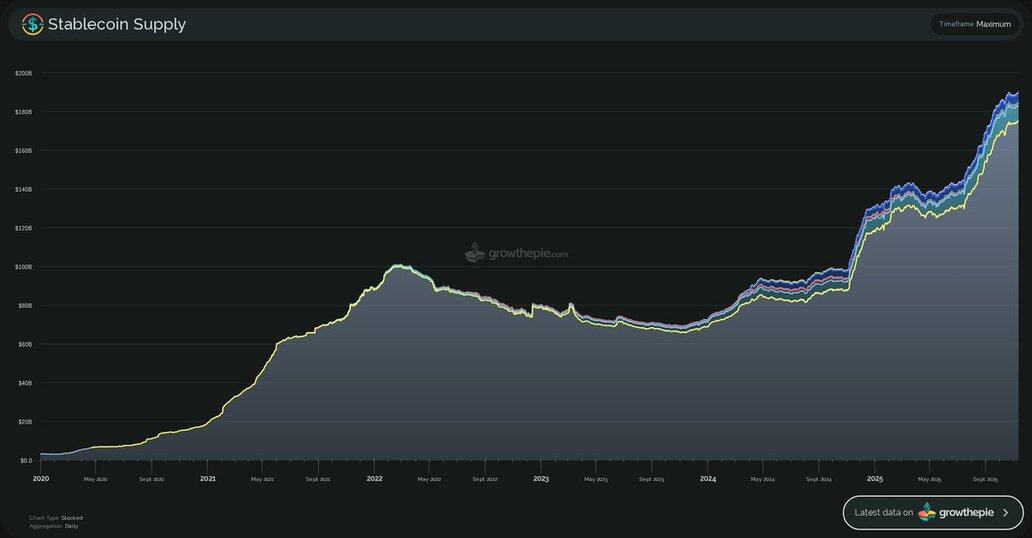Click the 2022 year label on the x-axis
Viewport: 1032px width, 538px height.
(374, 479)
